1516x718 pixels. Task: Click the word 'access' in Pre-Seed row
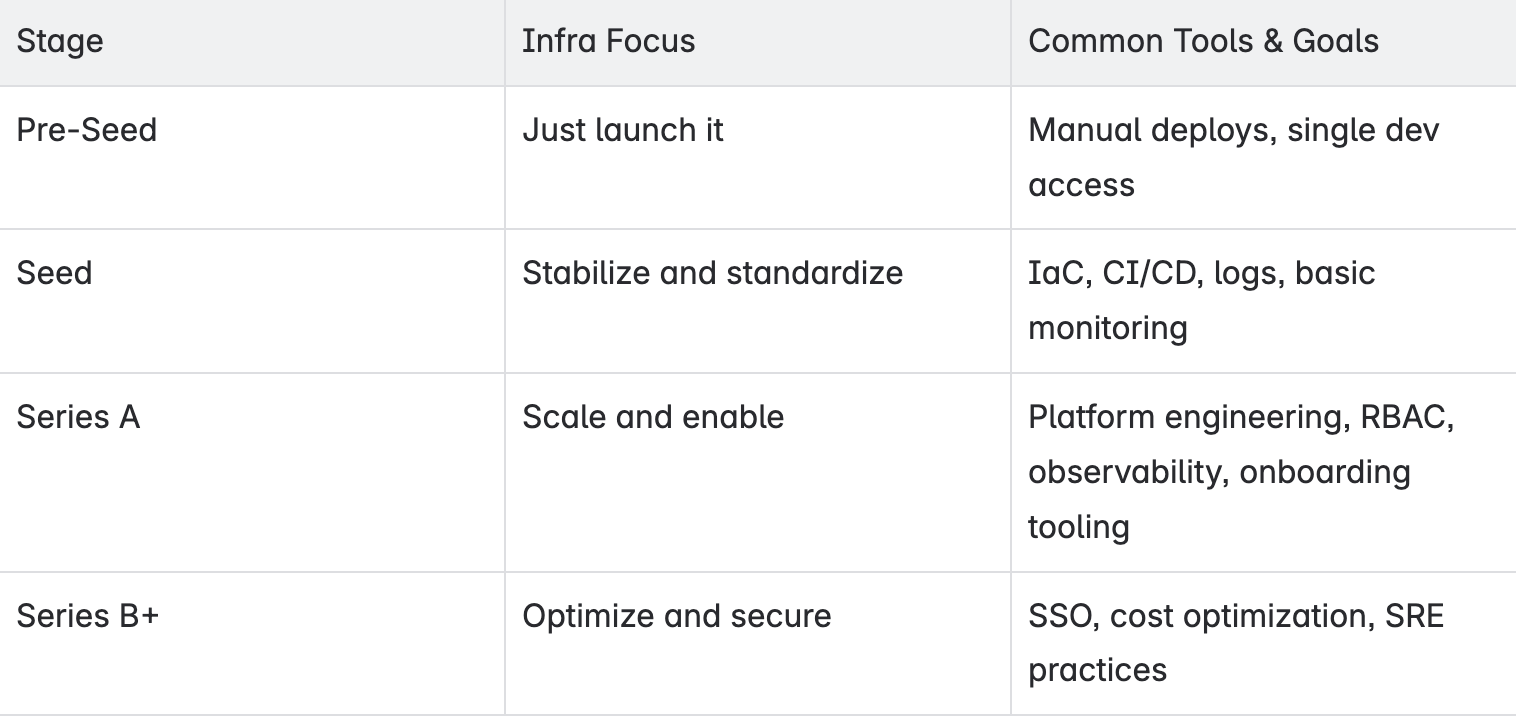pos(1081,185)
